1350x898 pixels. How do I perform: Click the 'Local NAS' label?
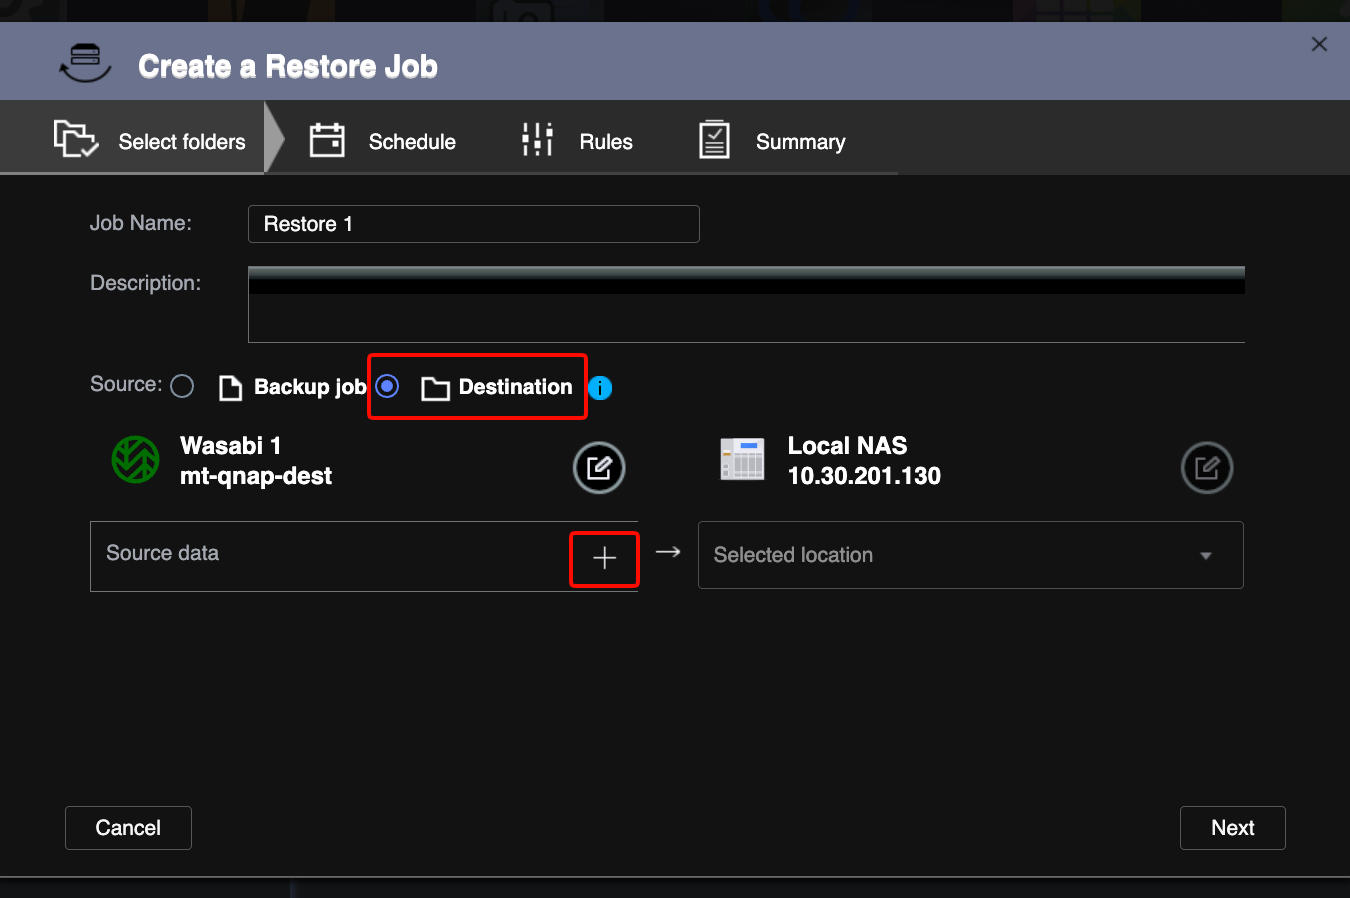point(847,446)
